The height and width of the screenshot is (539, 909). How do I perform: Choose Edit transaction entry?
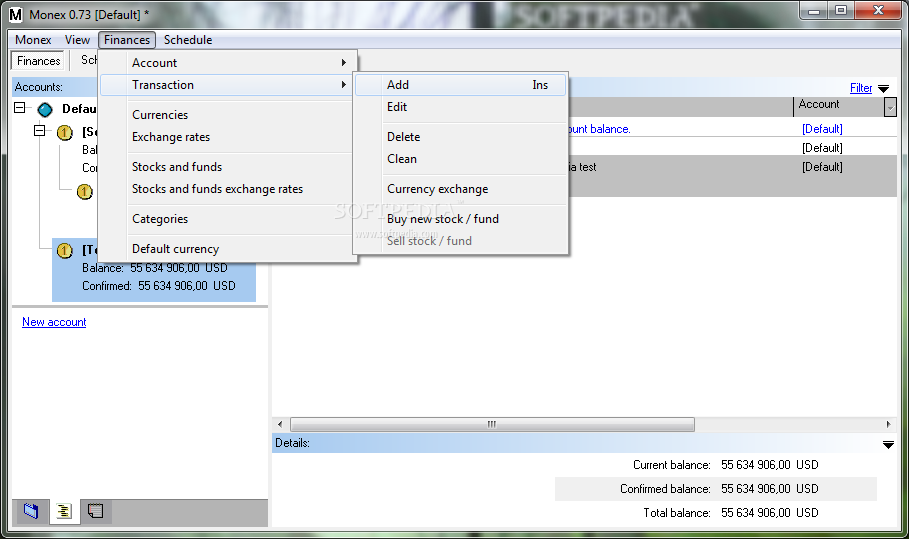pos(460,107)
